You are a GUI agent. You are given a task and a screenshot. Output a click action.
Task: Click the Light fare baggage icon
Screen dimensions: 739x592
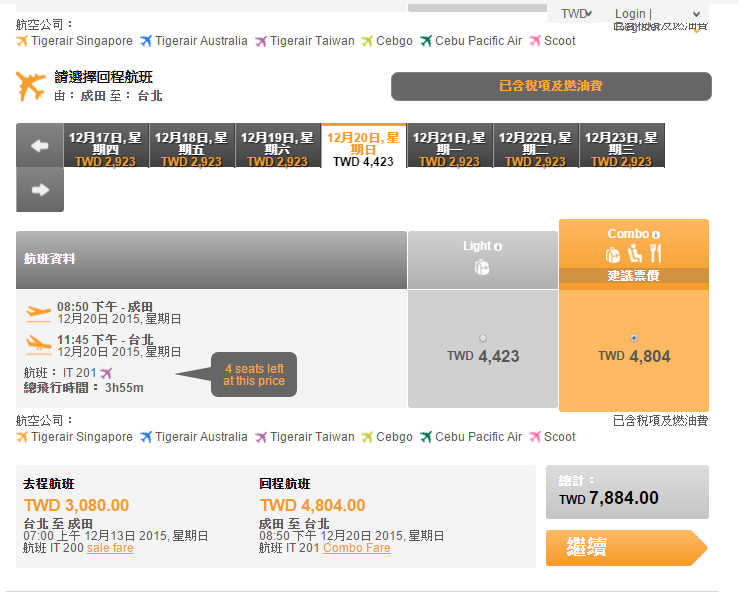coord(482,268)
